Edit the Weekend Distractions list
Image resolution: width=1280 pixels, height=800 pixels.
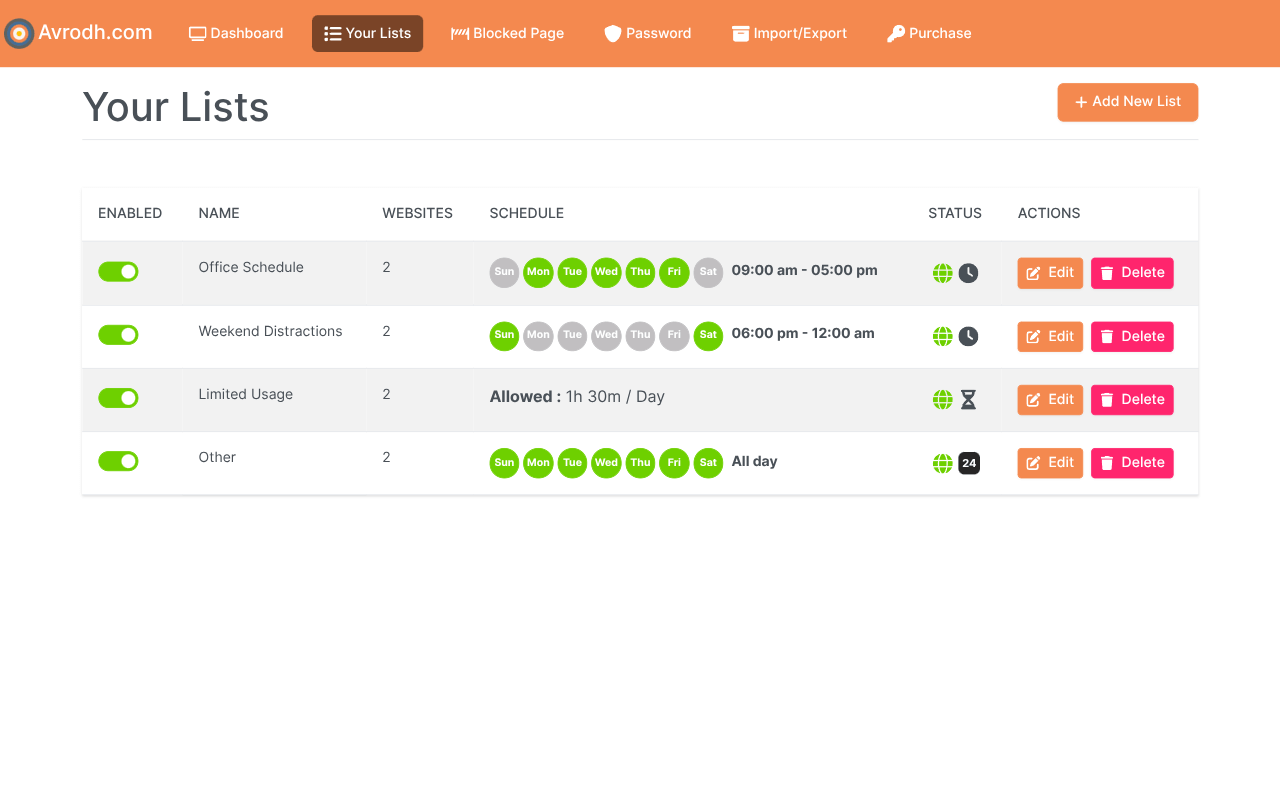[x=1050, y=336]
